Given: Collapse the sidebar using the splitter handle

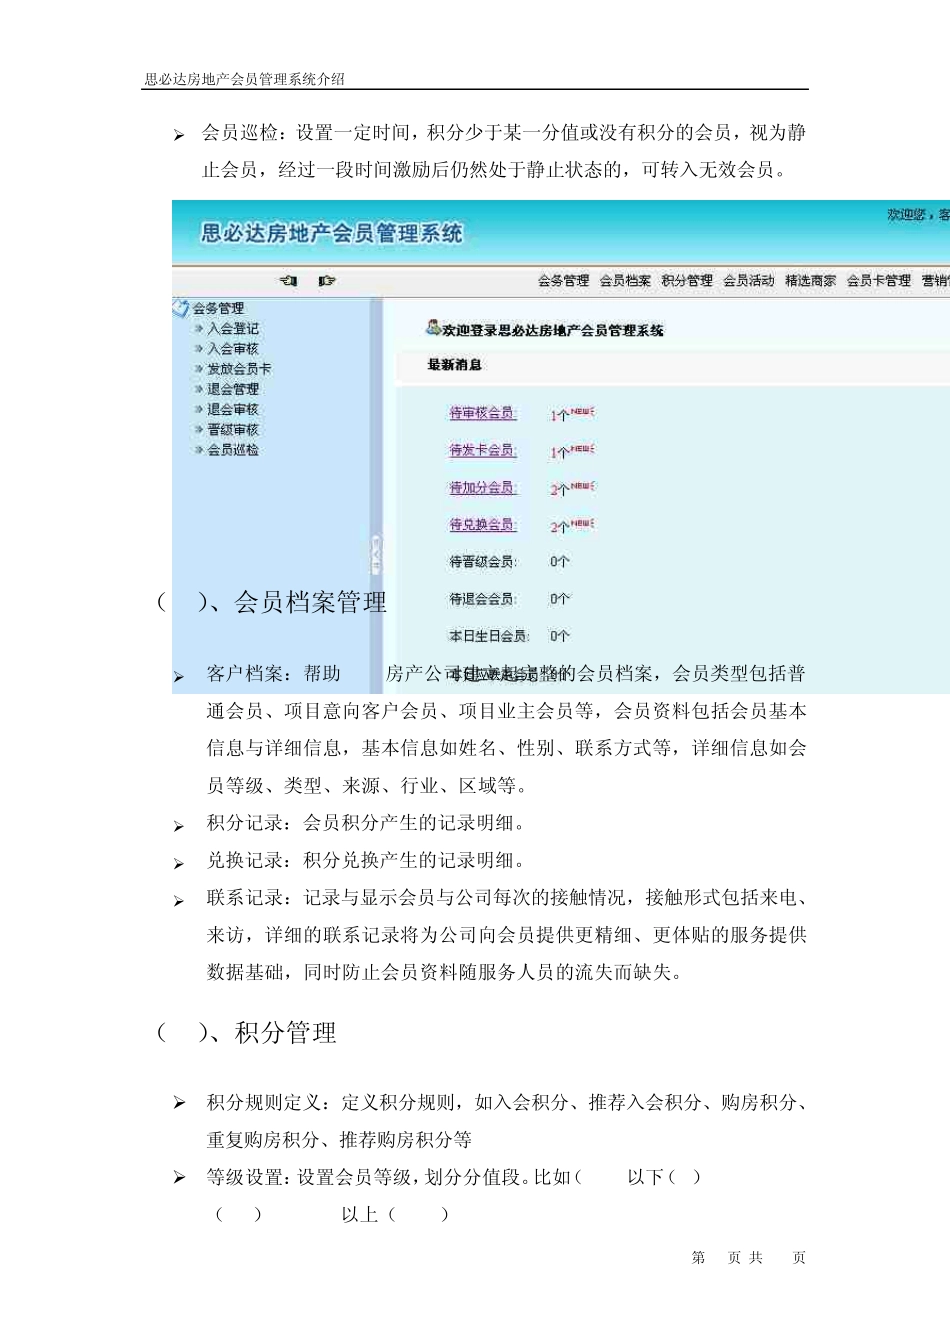Looking at the screenshot, I should (376, 553).
